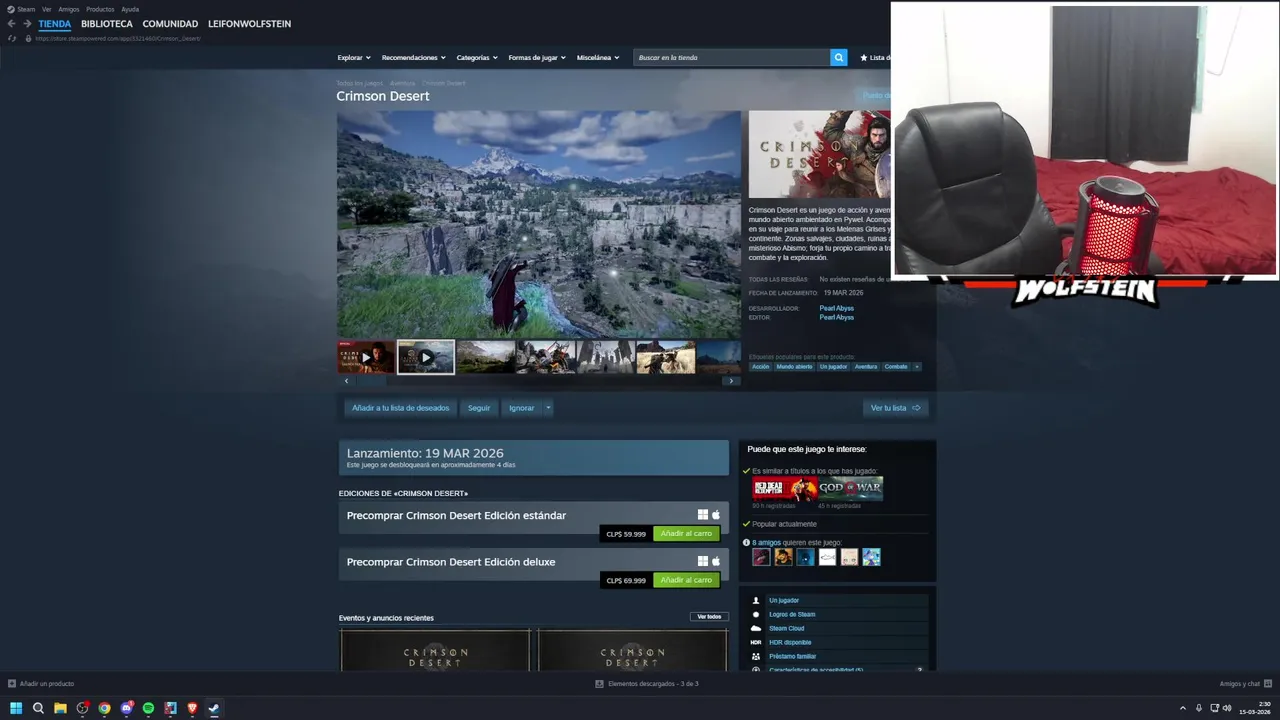The width and height of the screenshot is (1280, 720).
Task: Open the Red Dead Redemption thumbnail
Action: point(785,489)
